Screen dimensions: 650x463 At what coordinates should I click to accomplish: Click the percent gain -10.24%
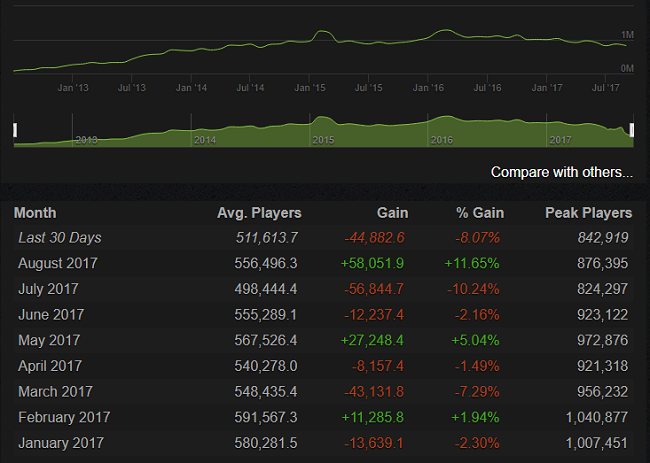(x=473, y=289)
